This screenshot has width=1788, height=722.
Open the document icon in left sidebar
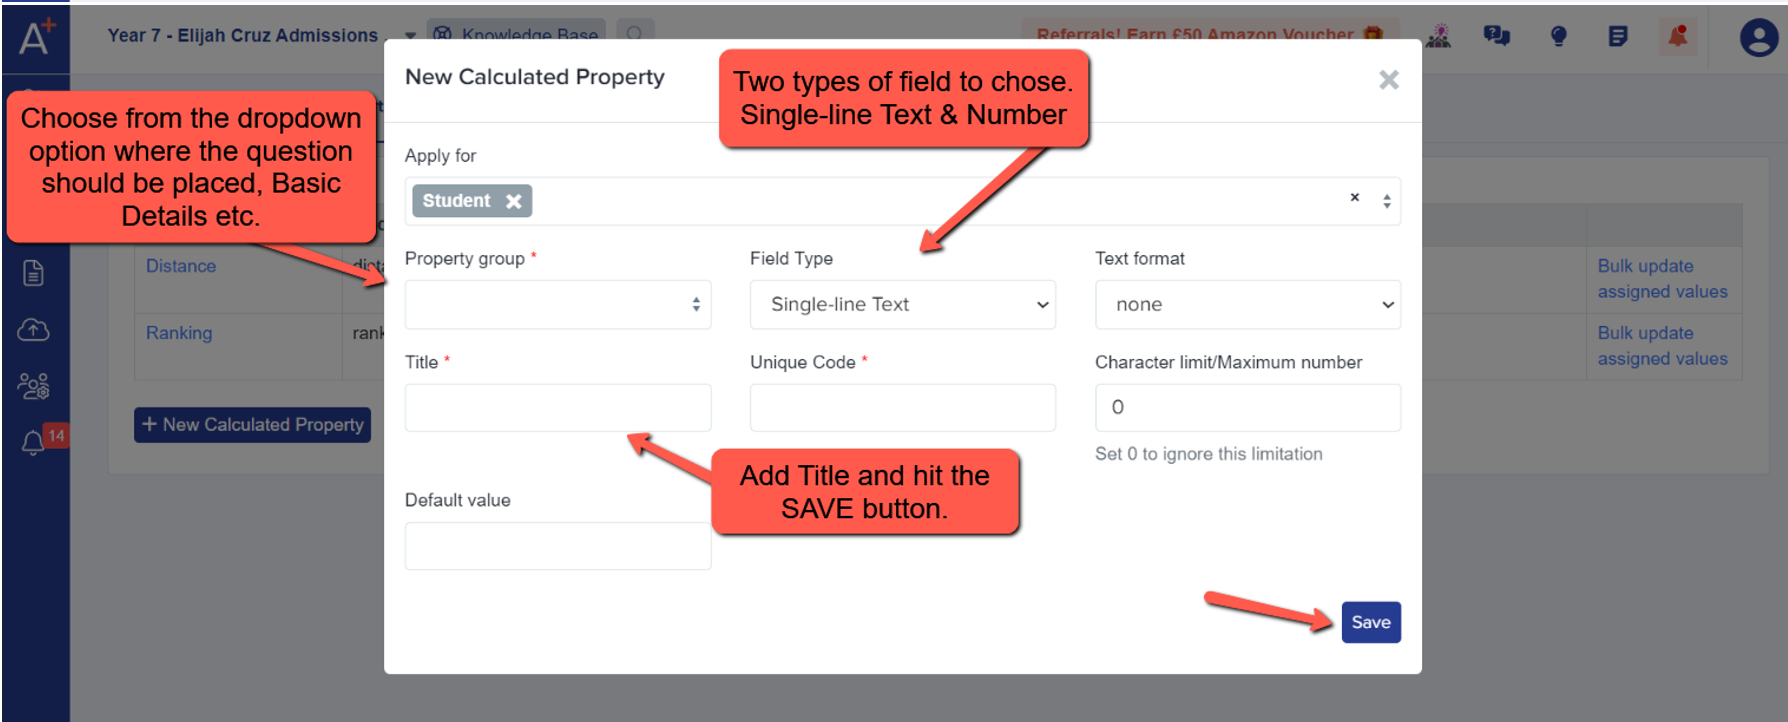33,272
